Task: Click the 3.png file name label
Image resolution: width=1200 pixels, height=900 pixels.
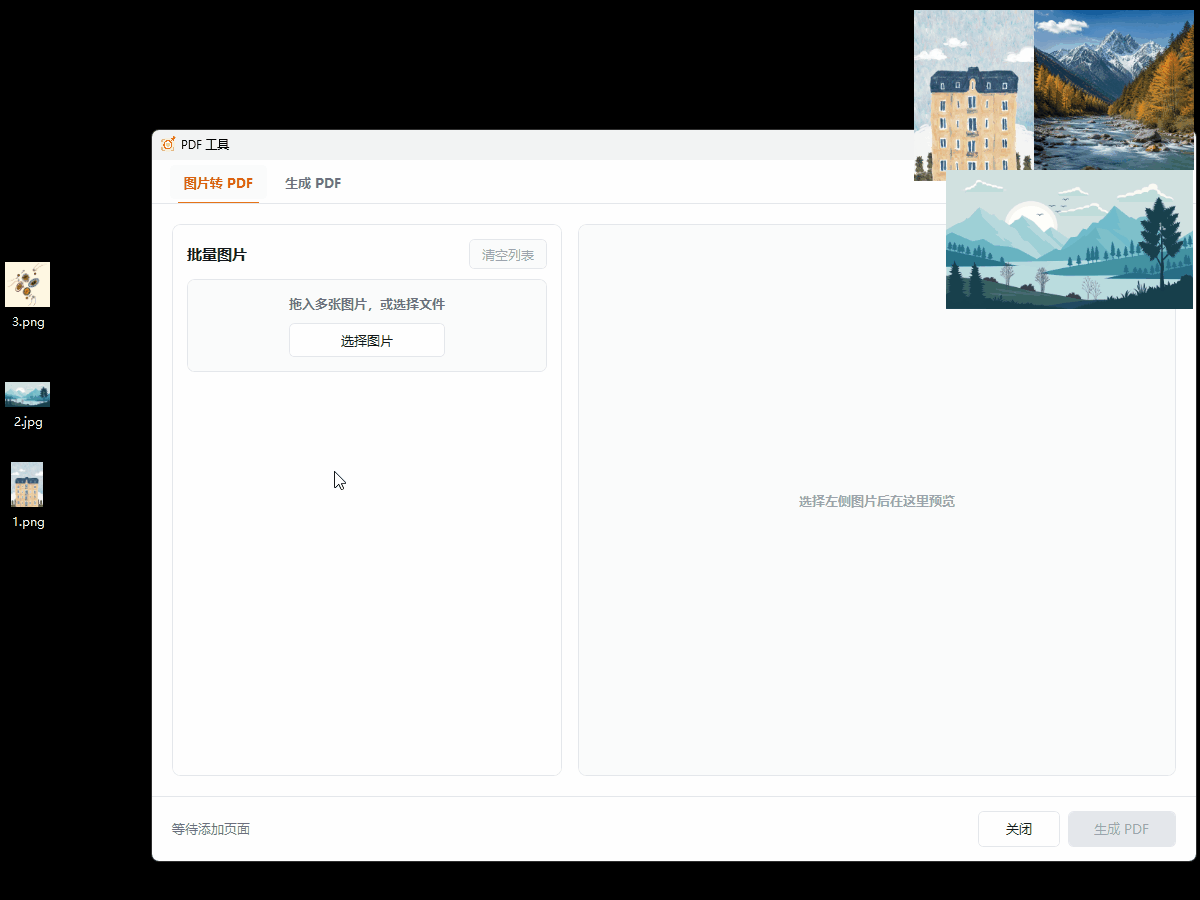Action: pyautogui.click(x=28, y=322)
